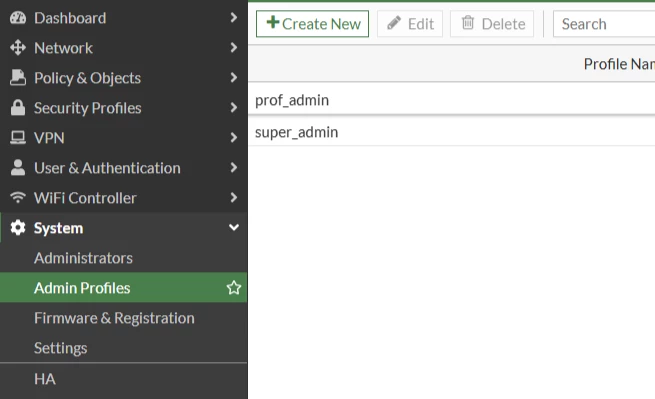This screenshot has height=399, width=655.
Task: Open the Security Profiles menu item
Action: click(124, 108)
